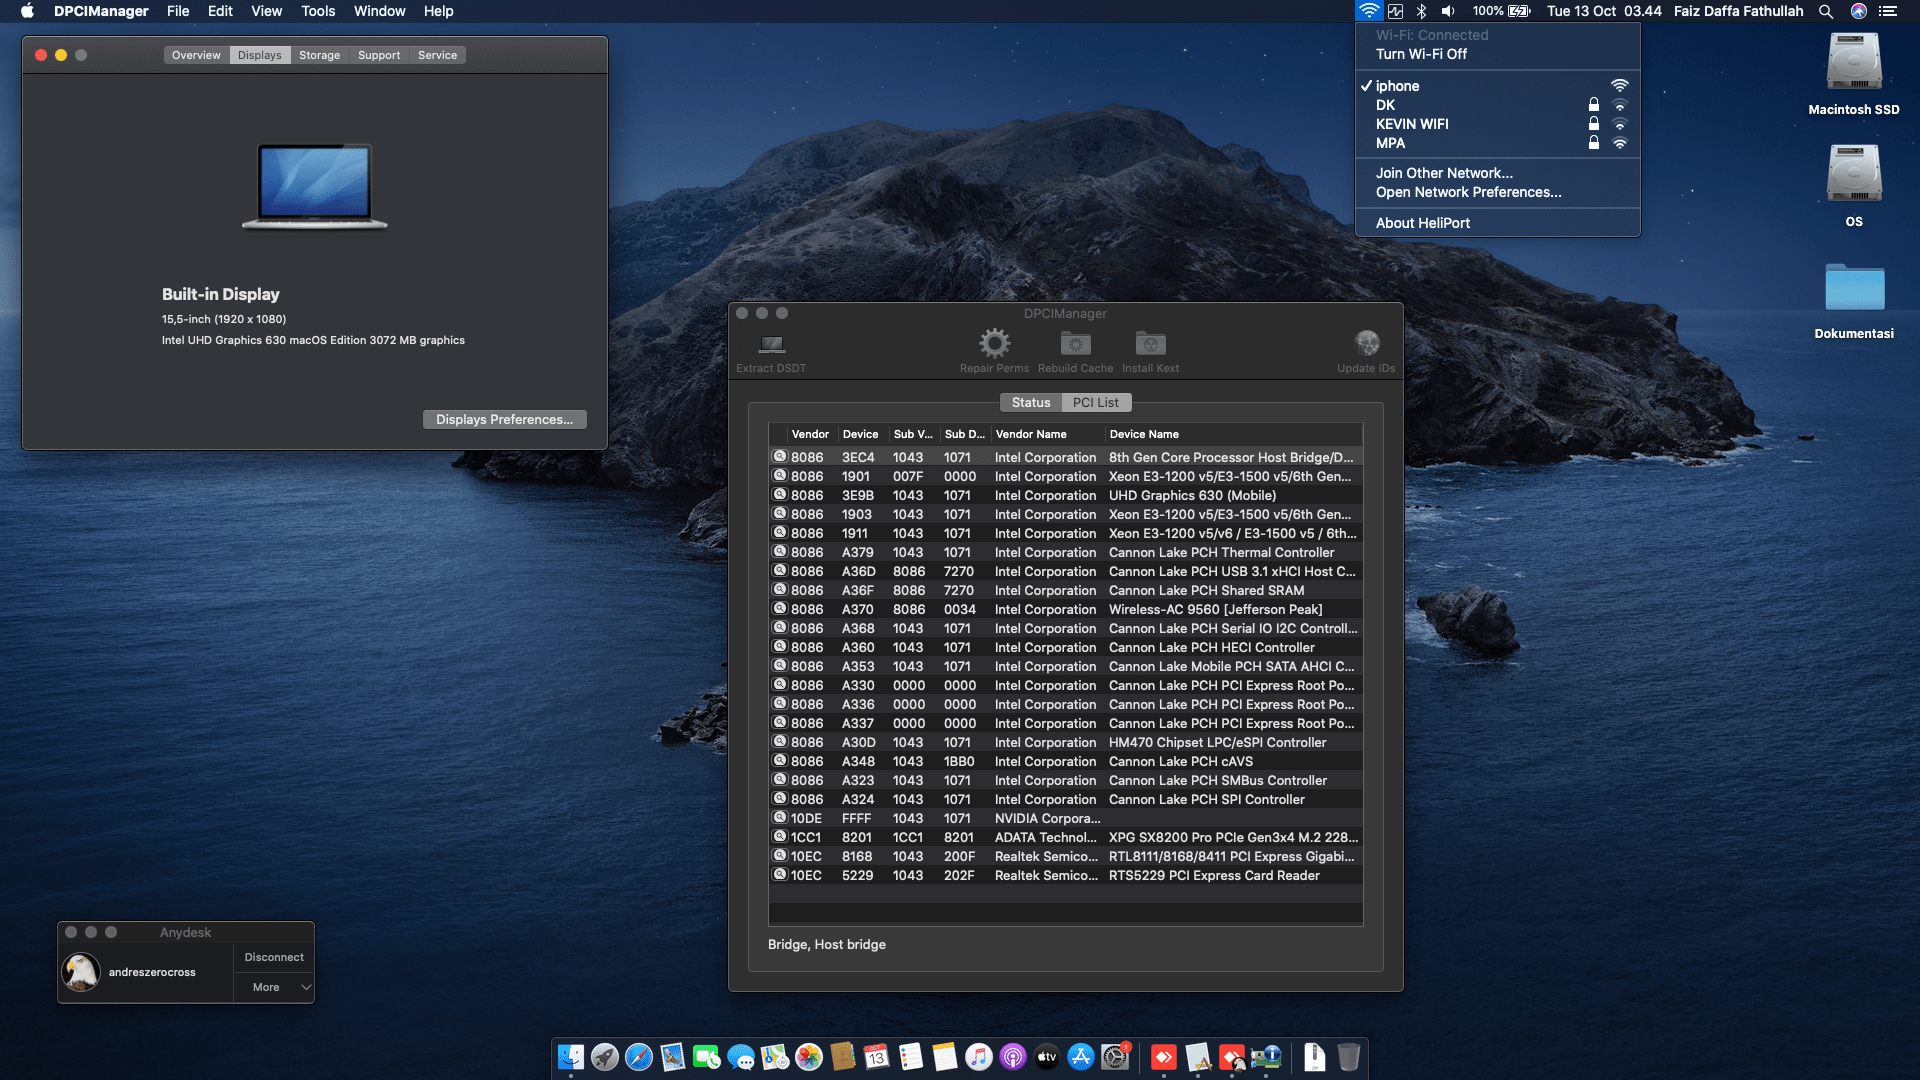Image resolution: width=1920 pixels, height=1080 pixels.
Task: Open Music from the Dock
Action: click(x=979, y=1057)
